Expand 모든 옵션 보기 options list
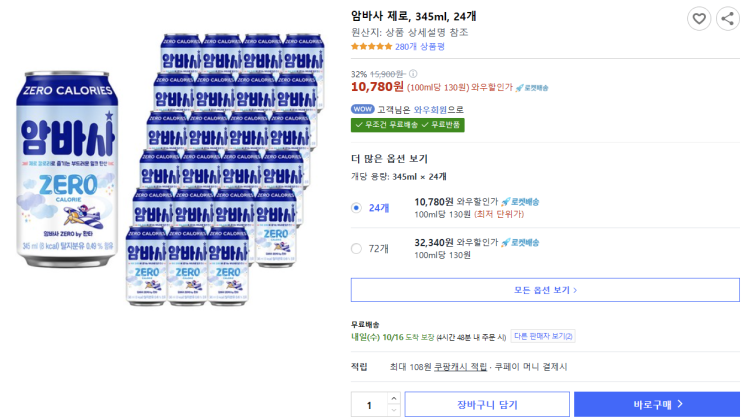Viewport: 743px width, 418px height. coord(545,290)
